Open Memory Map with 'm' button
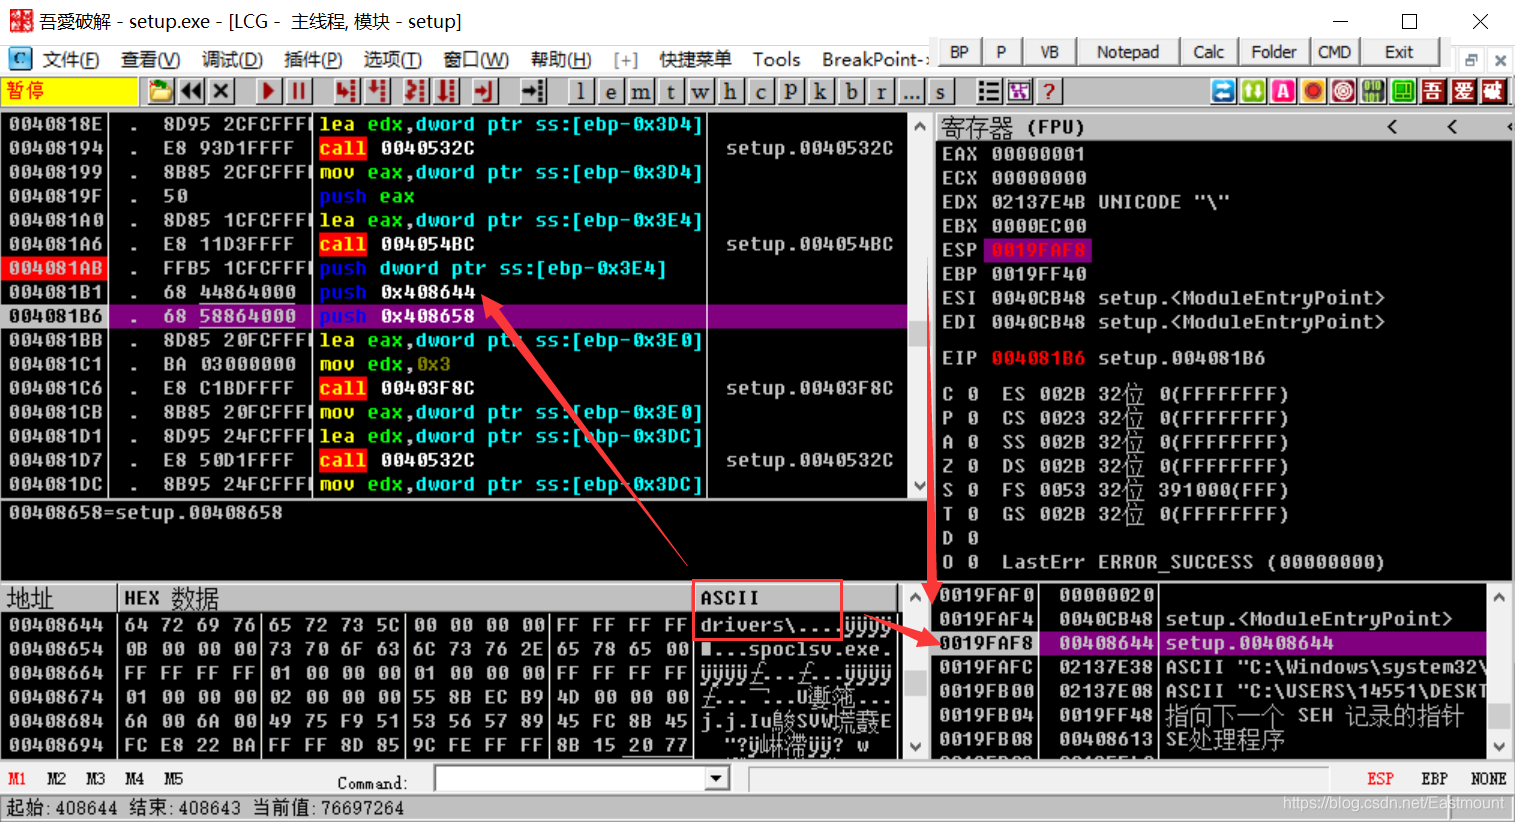This screenshot has height=822, width=1515. click(641, 92)
